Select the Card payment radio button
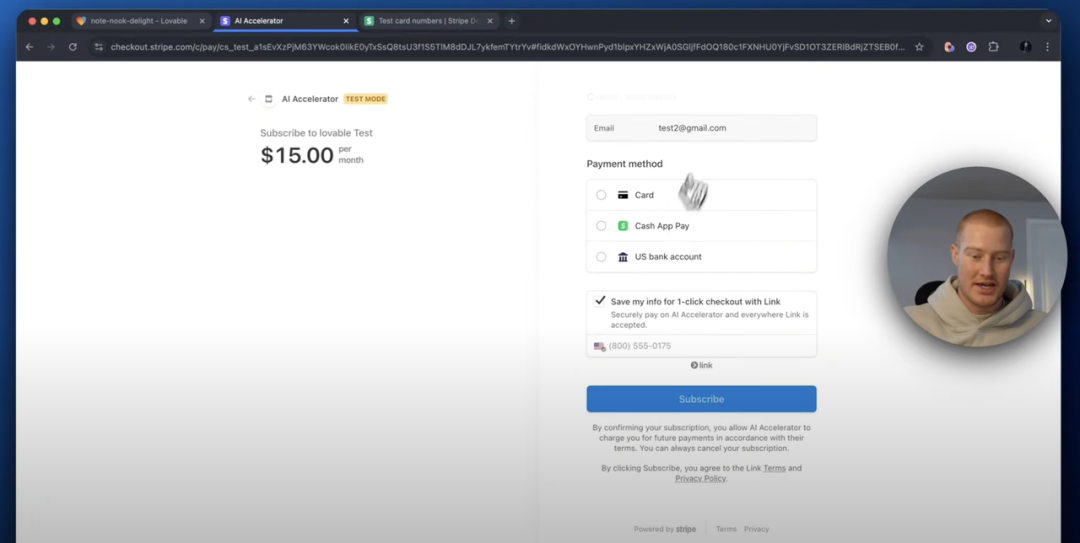This screenshot has height=543, width=1080. pos(601,195)
